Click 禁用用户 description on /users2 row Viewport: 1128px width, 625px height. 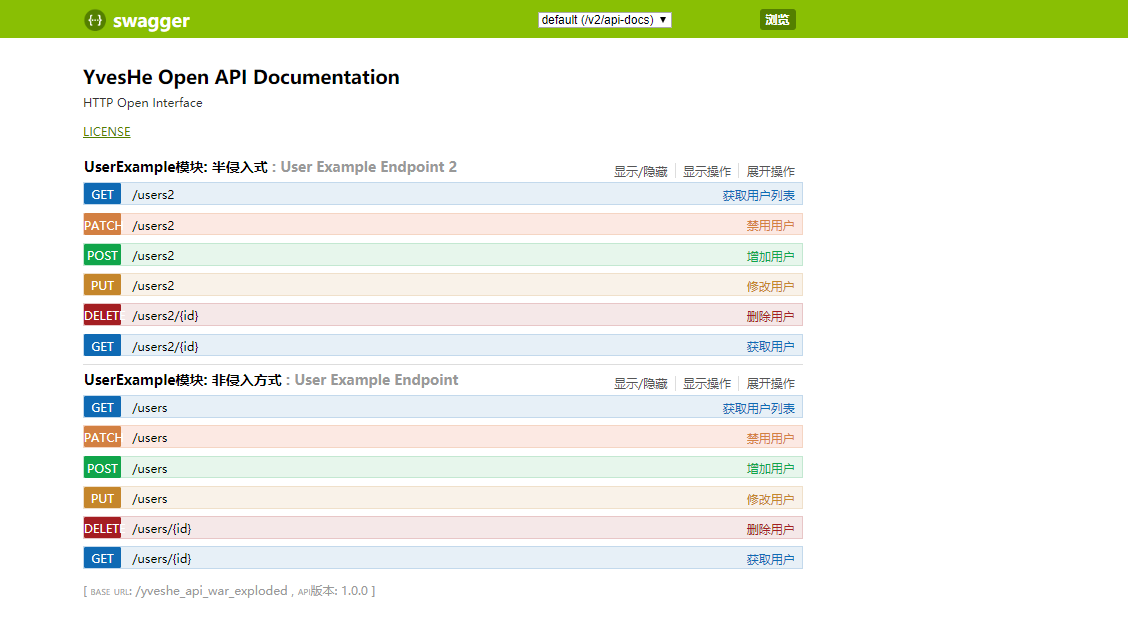coord(770,226)
